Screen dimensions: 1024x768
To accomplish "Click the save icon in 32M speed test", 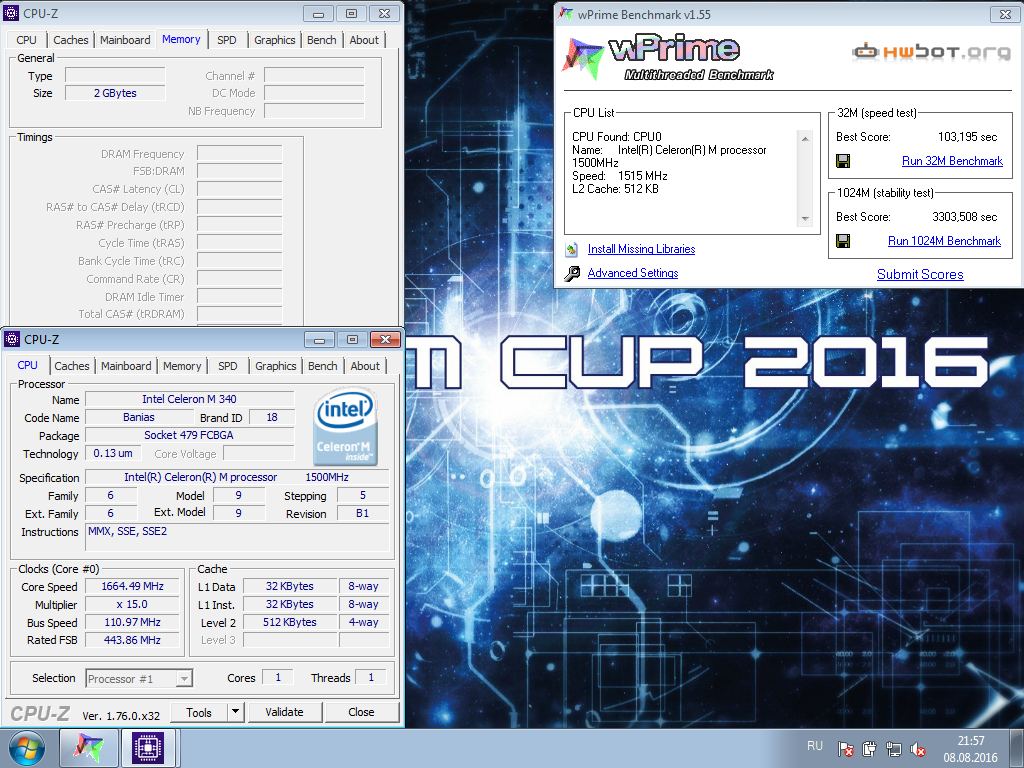I will click(x=843, y=161).
